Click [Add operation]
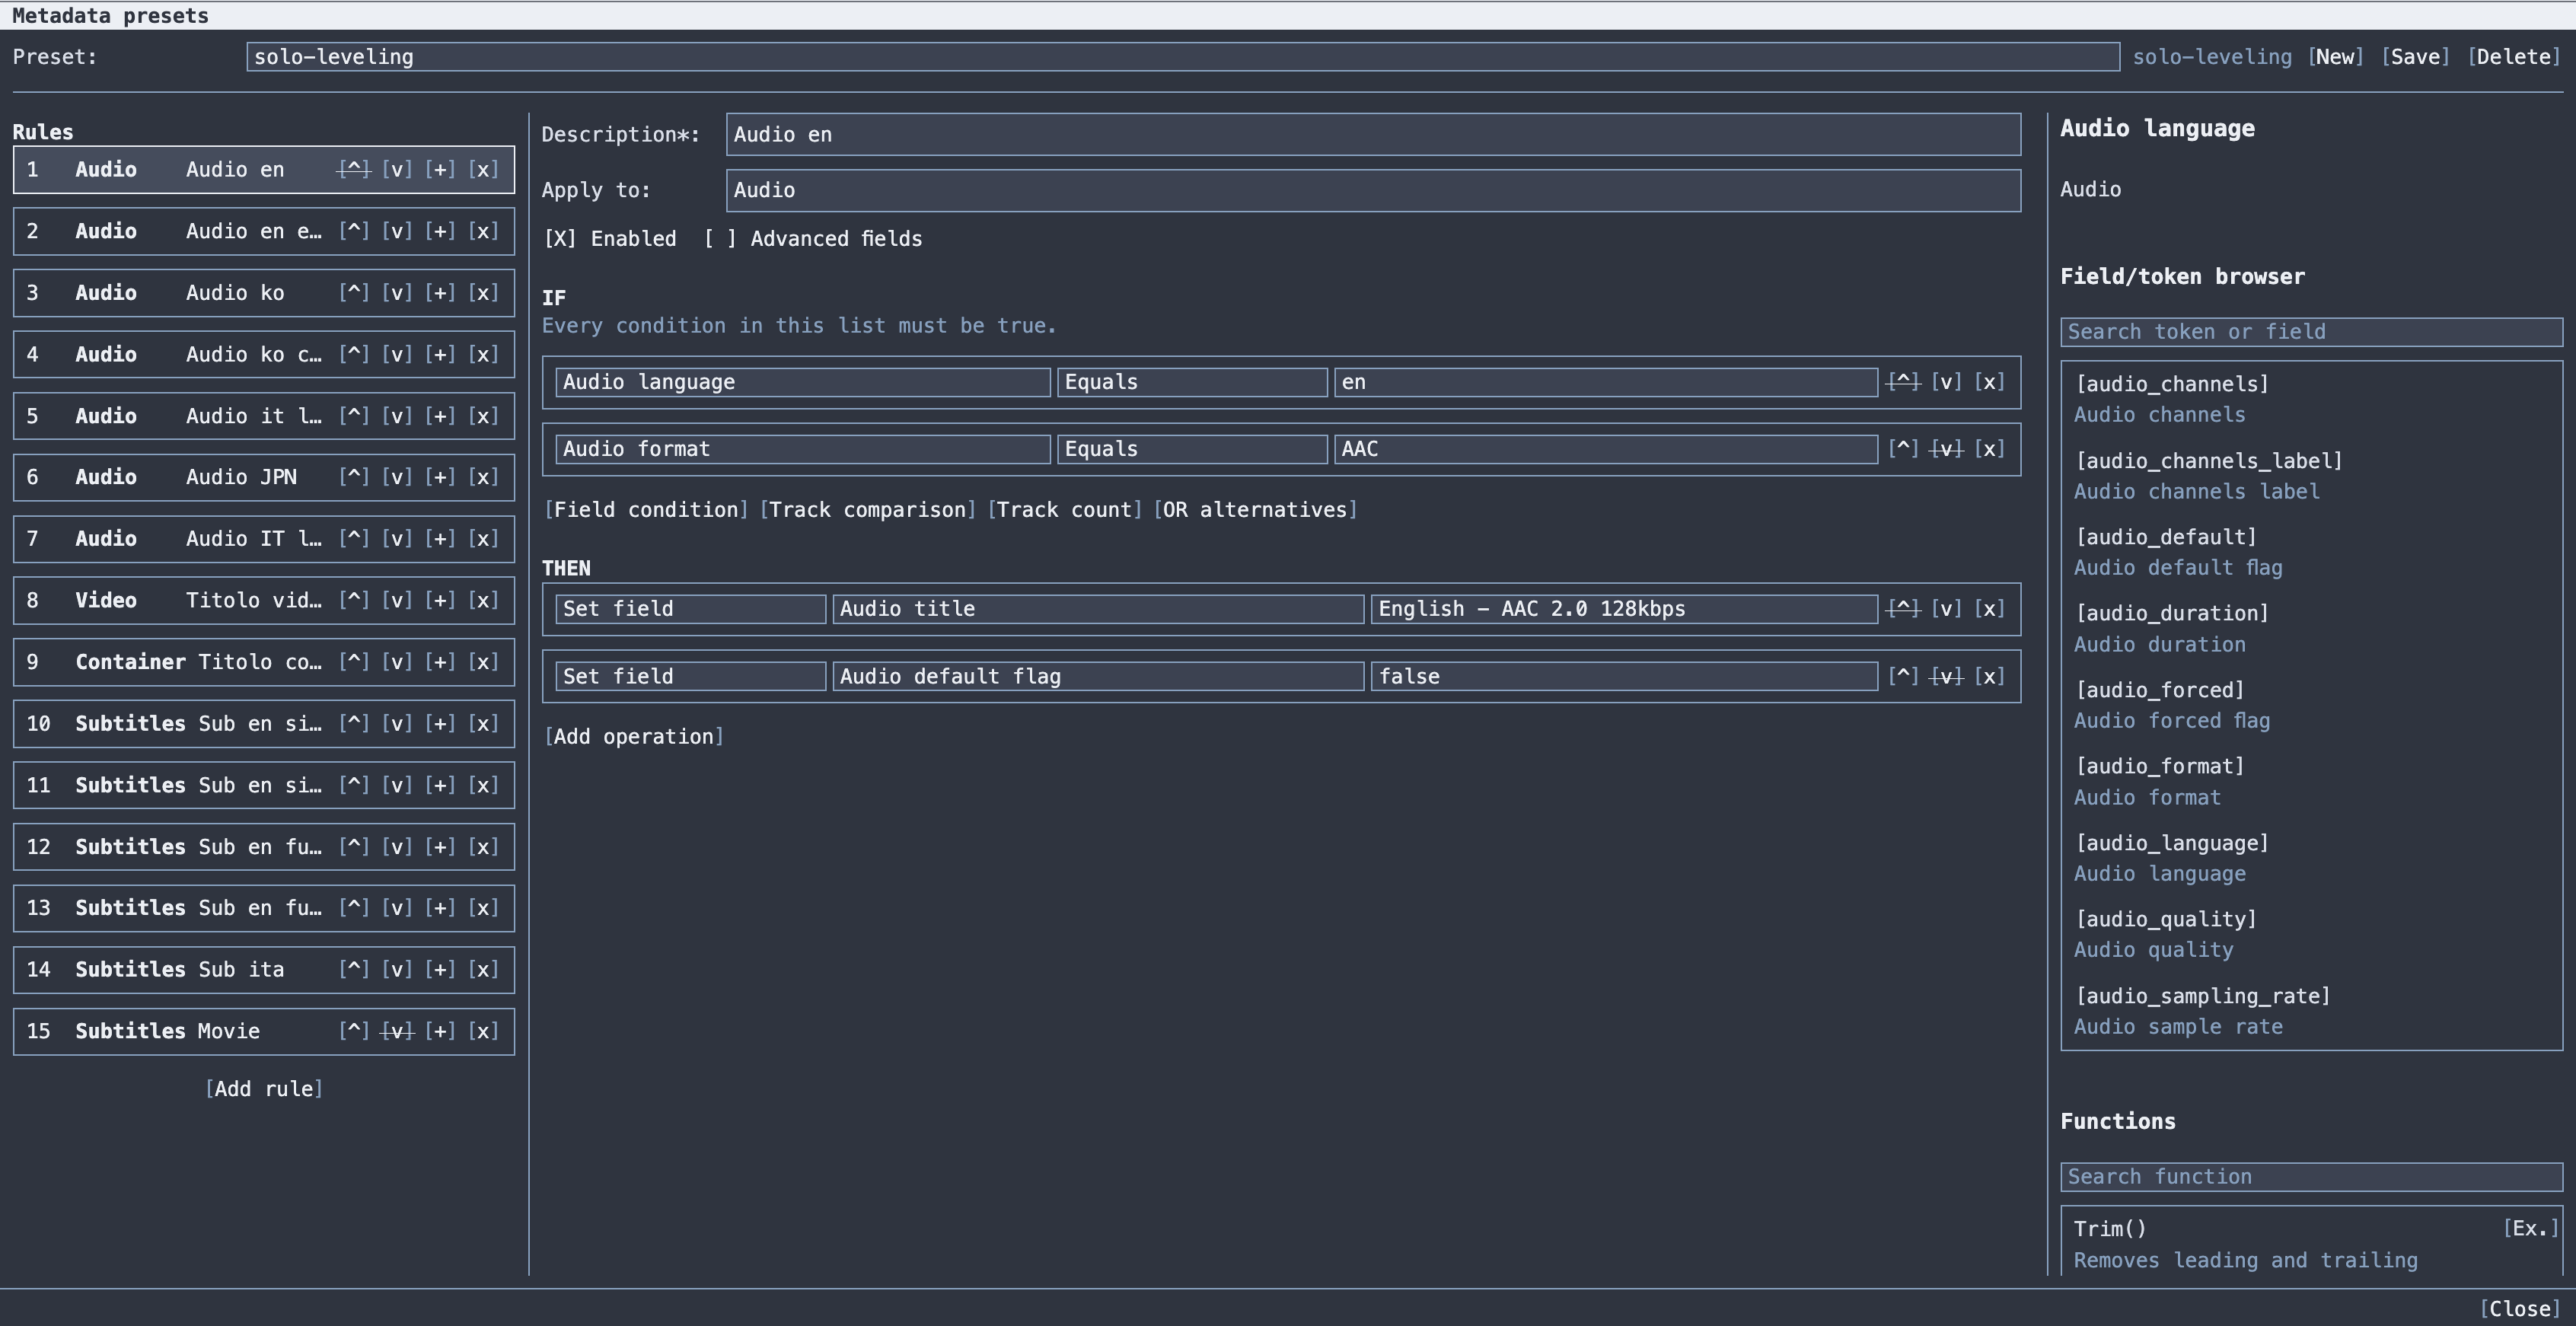This screenshot has width=2576, height=1326. pos(634,737)
